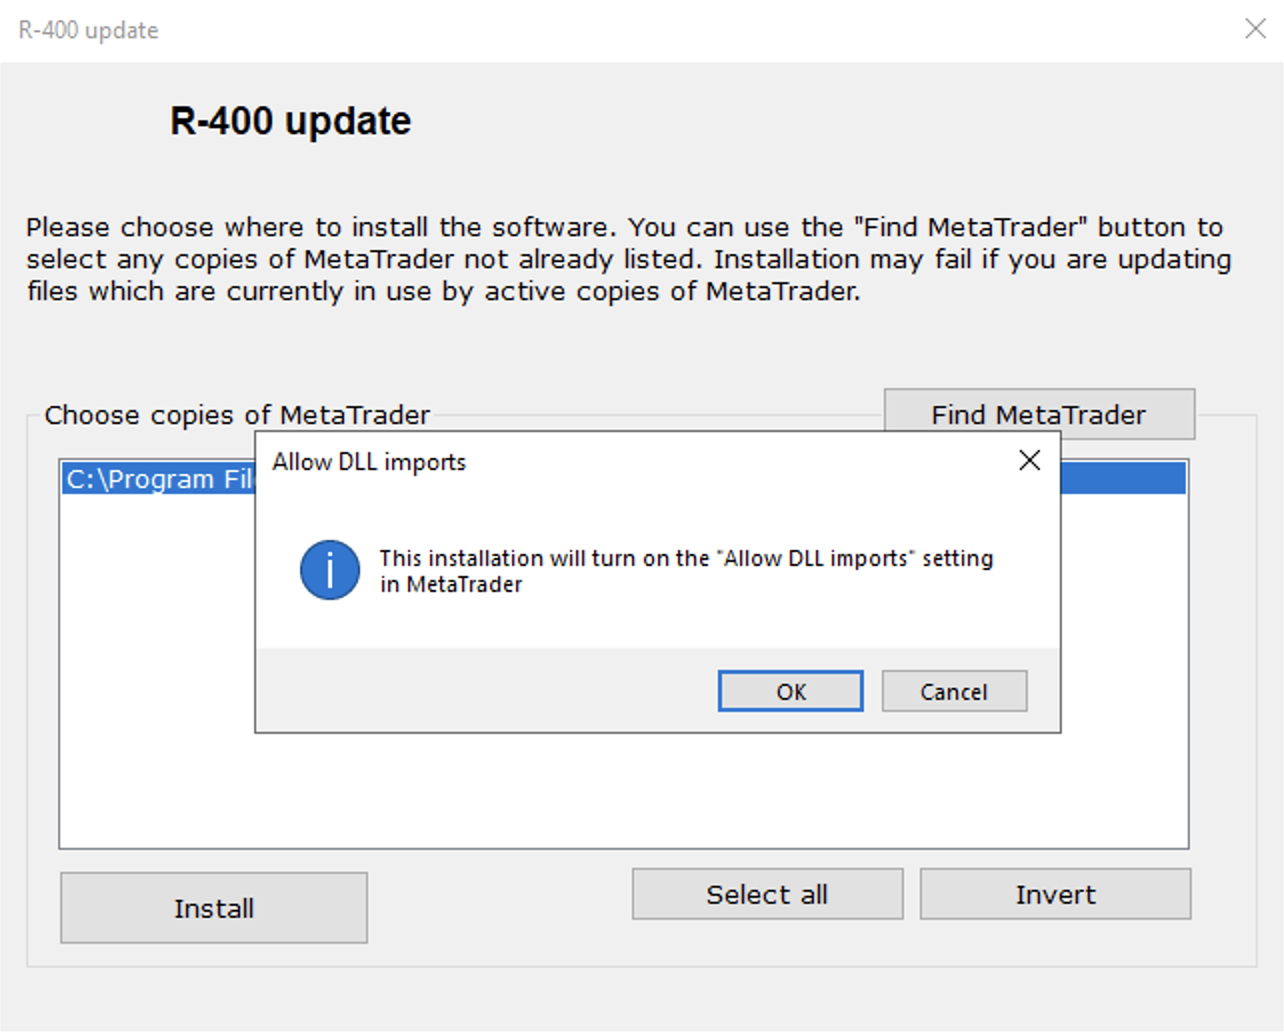Click the blue information icon in dialog
1284x1032 pixels.
tap(330, 570)
